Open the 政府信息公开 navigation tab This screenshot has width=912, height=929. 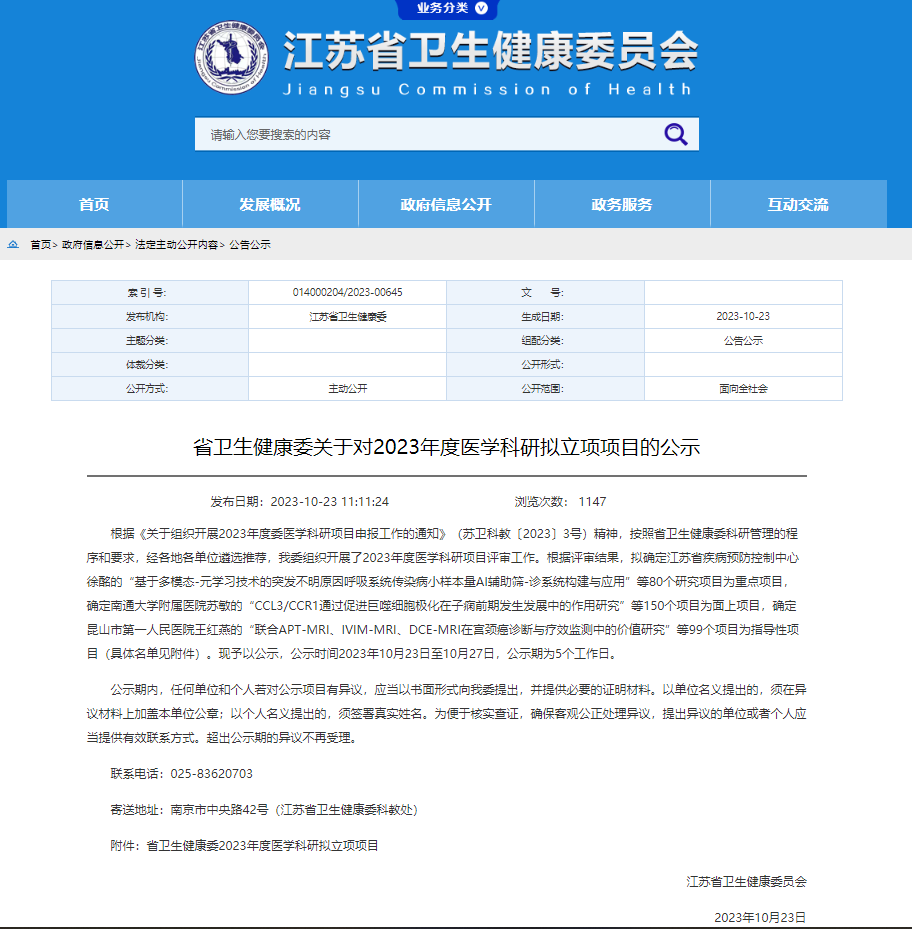pos(446,204)
